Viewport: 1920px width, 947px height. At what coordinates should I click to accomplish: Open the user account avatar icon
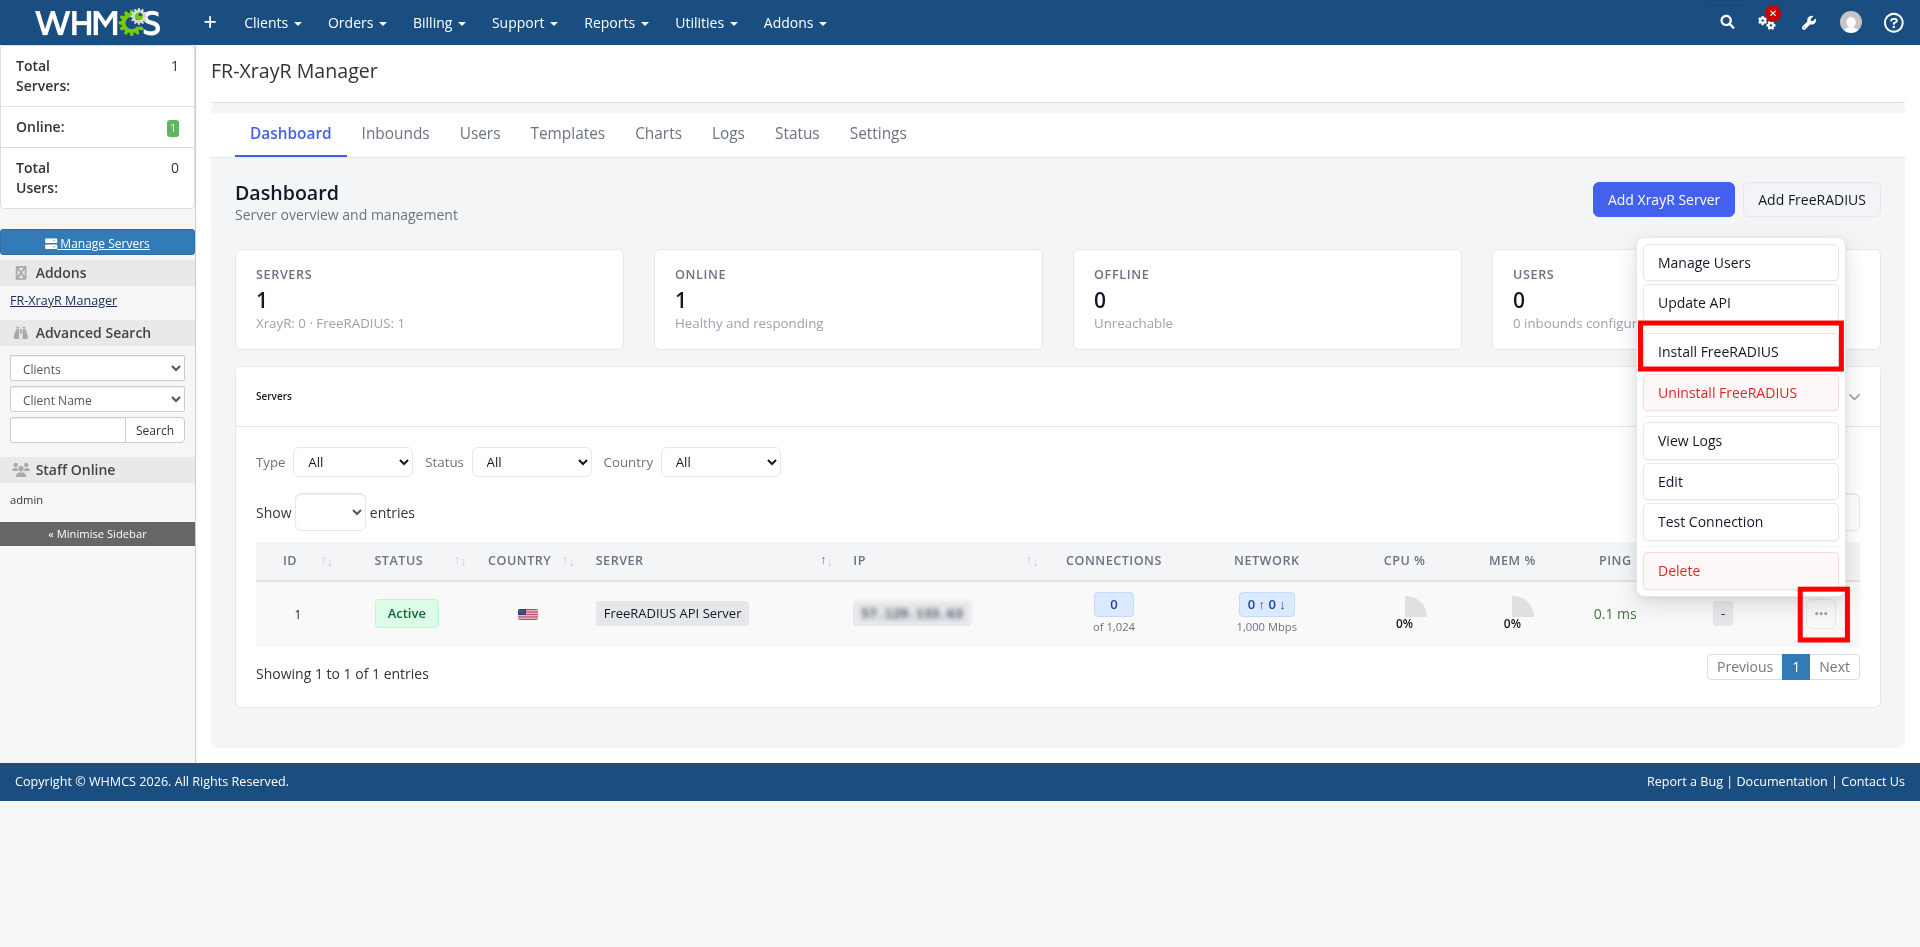1851,22
